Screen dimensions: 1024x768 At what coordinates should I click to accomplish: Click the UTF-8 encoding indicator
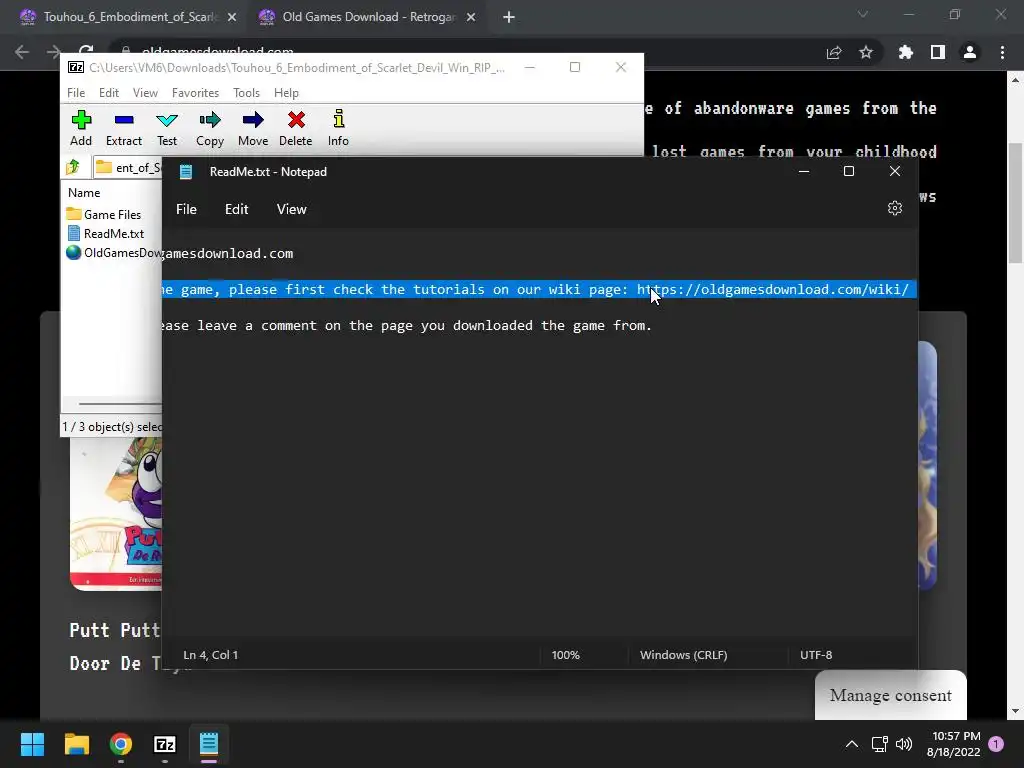pyautogui.click(x=816, y=654)
